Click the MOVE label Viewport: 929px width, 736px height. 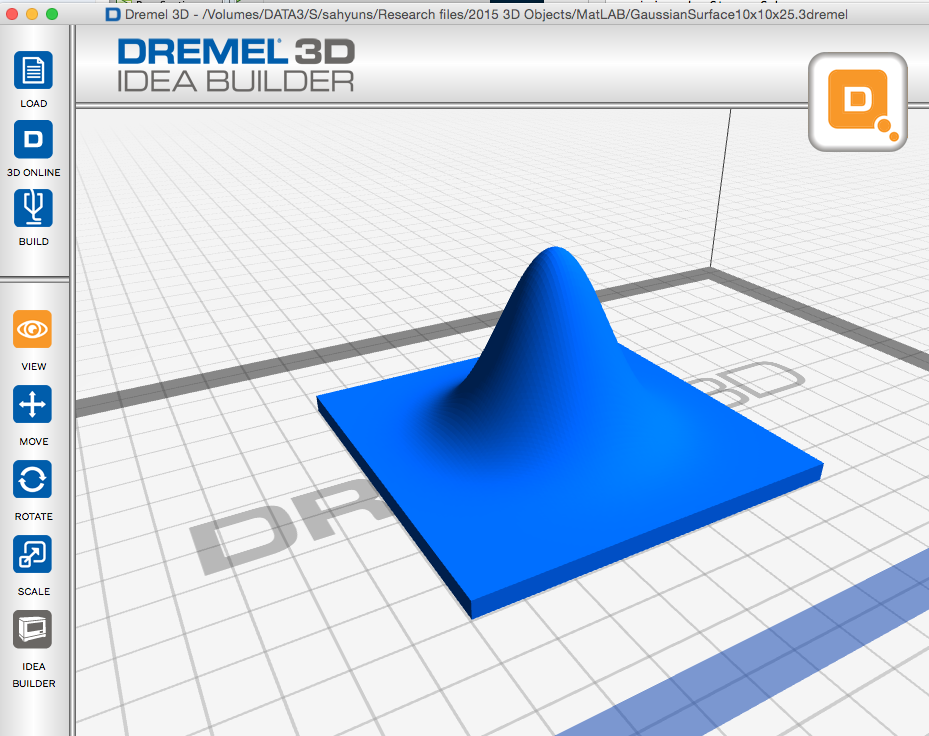click(34, 441)
